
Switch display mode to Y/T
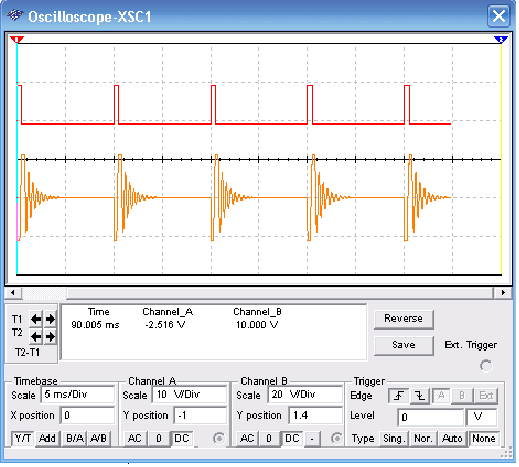pos(23,438)
